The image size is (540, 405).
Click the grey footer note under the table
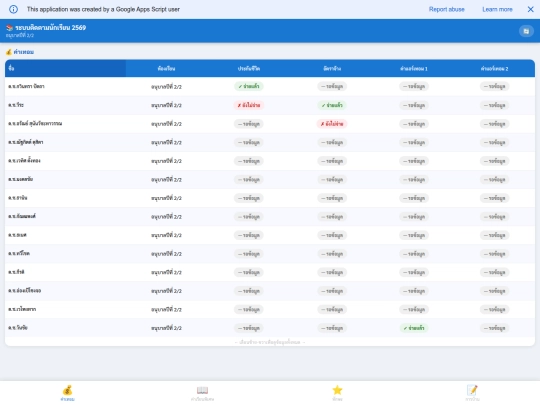coord(270,342)
